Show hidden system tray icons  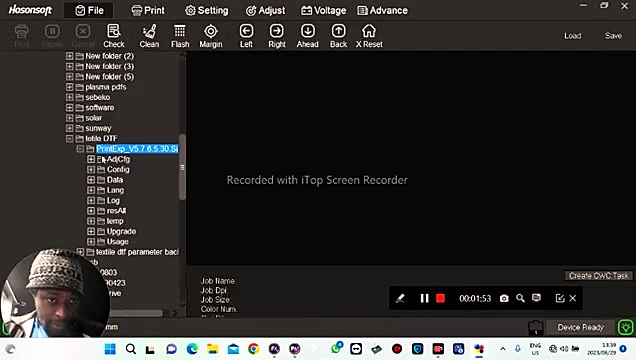click(503, 349)
